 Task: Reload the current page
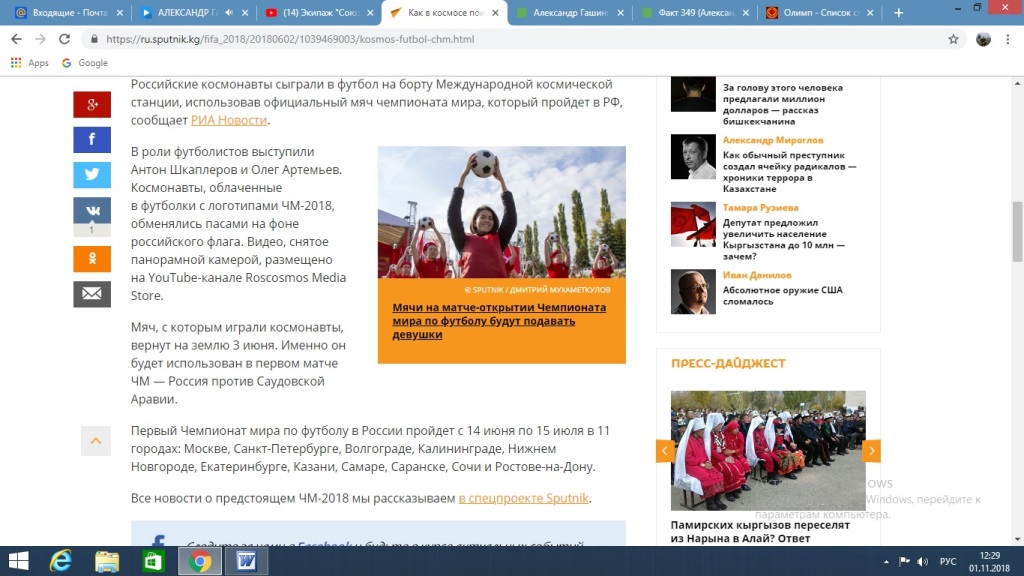(64, 39)
